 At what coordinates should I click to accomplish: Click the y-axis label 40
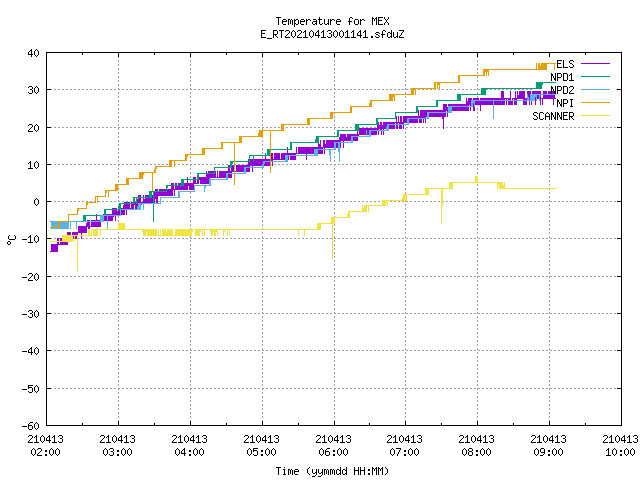(x=33, y=53)
